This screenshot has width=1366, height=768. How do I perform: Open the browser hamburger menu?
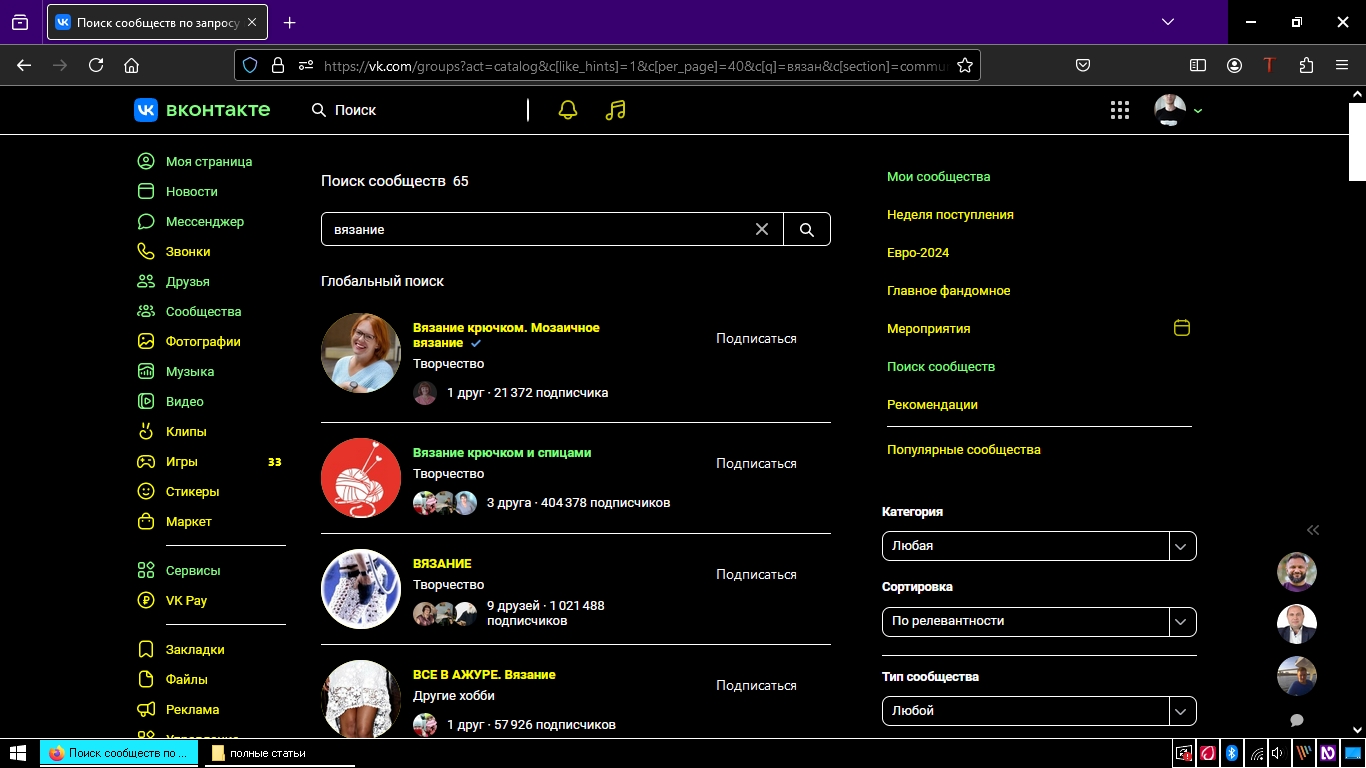coord(1342,65)
